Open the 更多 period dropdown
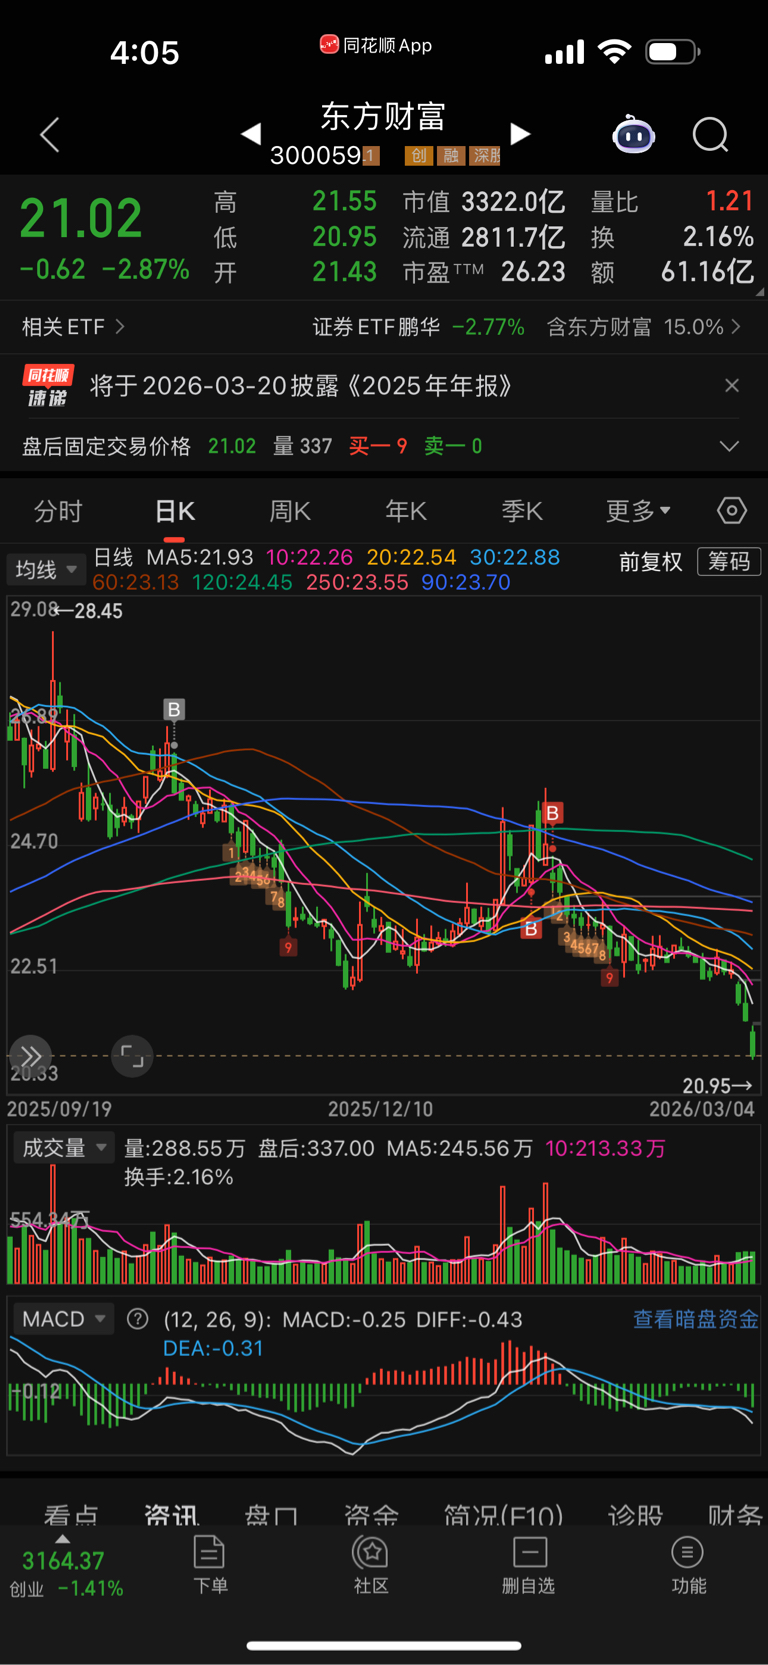The image size is (768, 1665). (x=638, y=511)
